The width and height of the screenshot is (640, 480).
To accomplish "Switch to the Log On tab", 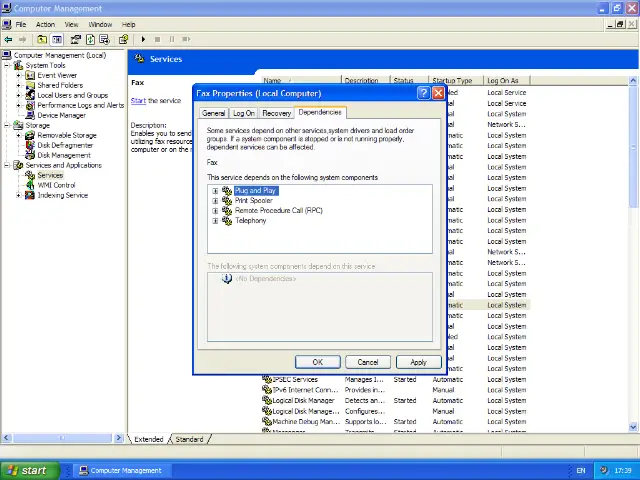I will click(x=244, y=113).
